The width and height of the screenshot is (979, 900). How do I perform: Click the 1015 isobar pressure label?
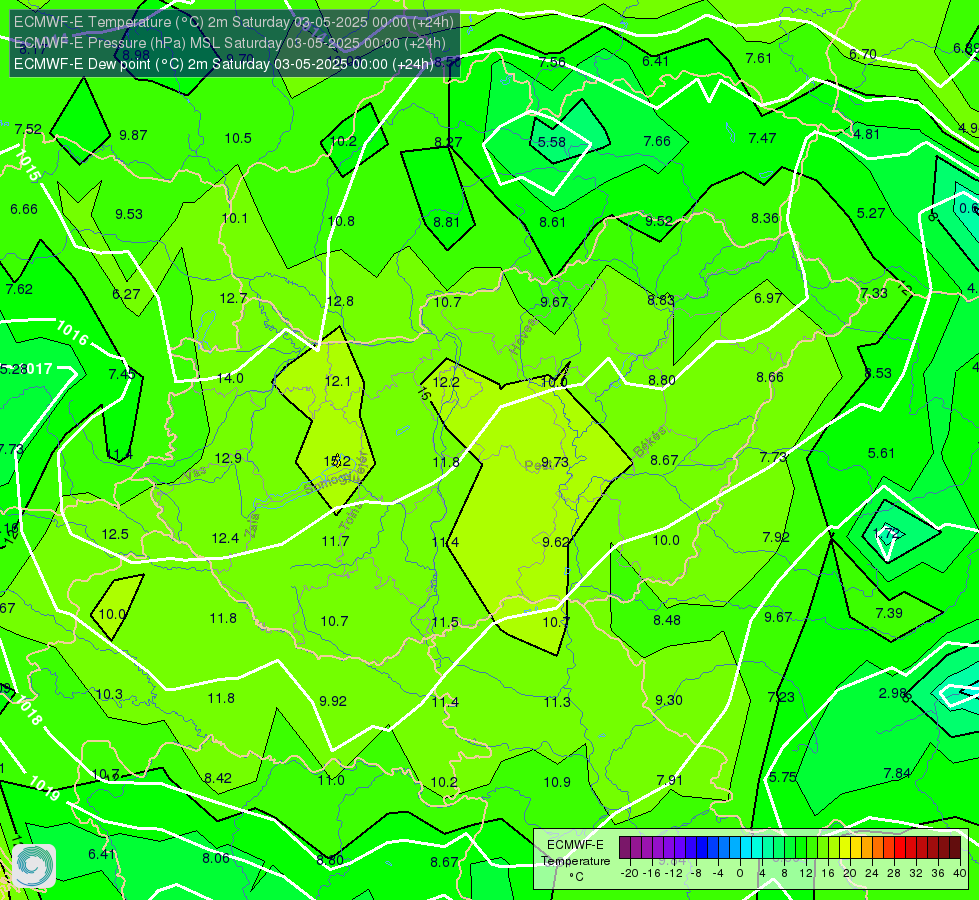click(27, 165)
